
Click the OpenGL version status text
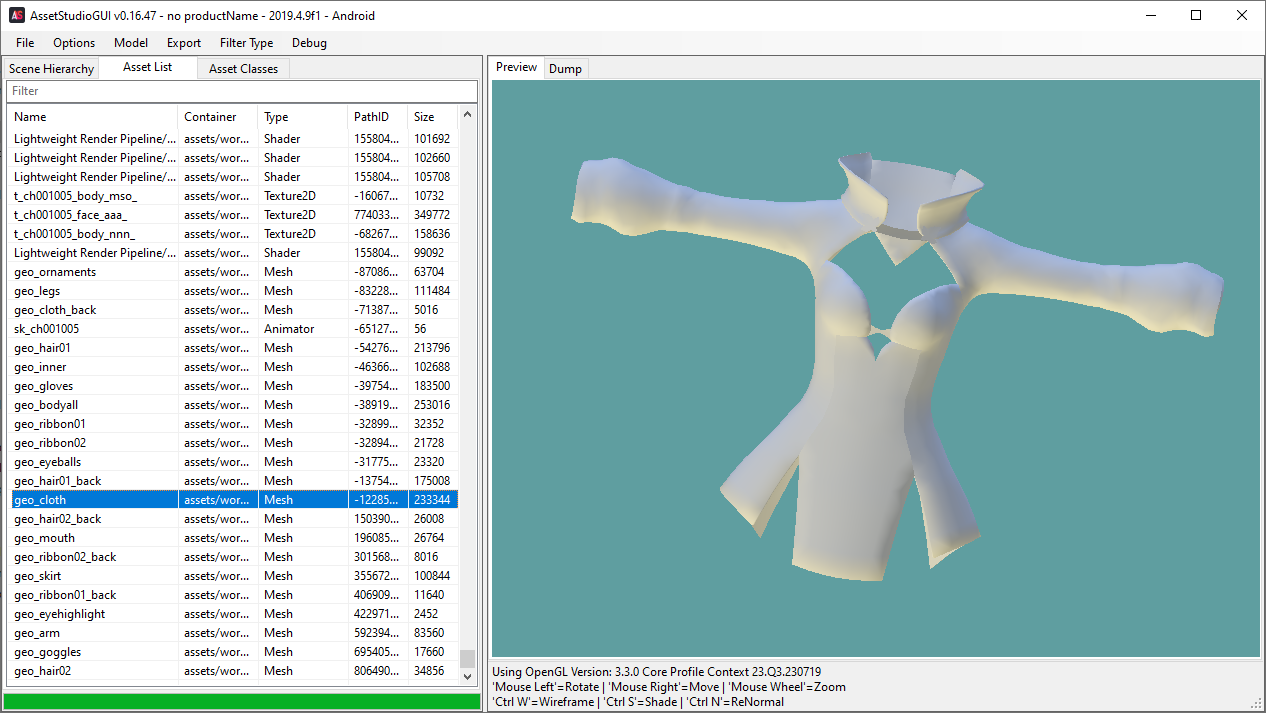tap(657, 672)
